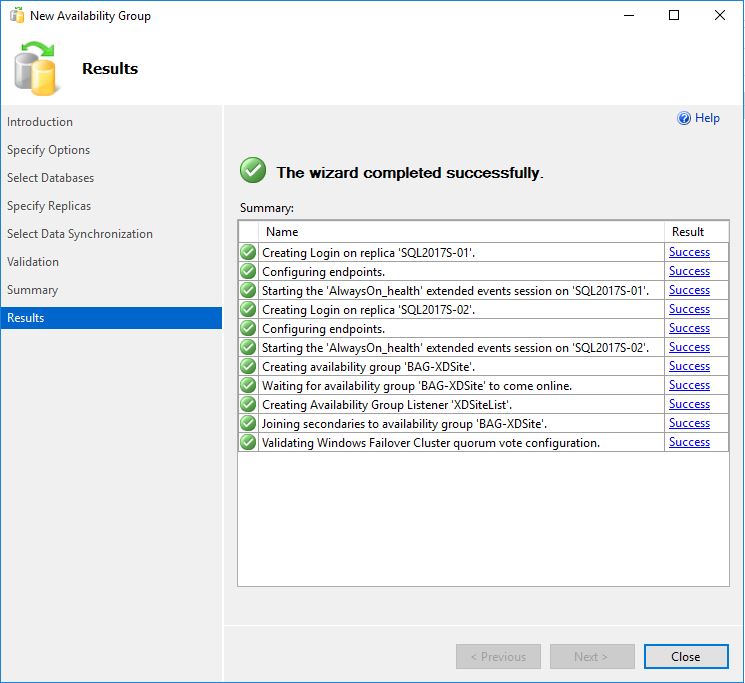Click the disabled Next button
Screen dimensions: 745x683
(x=592, y=656)
